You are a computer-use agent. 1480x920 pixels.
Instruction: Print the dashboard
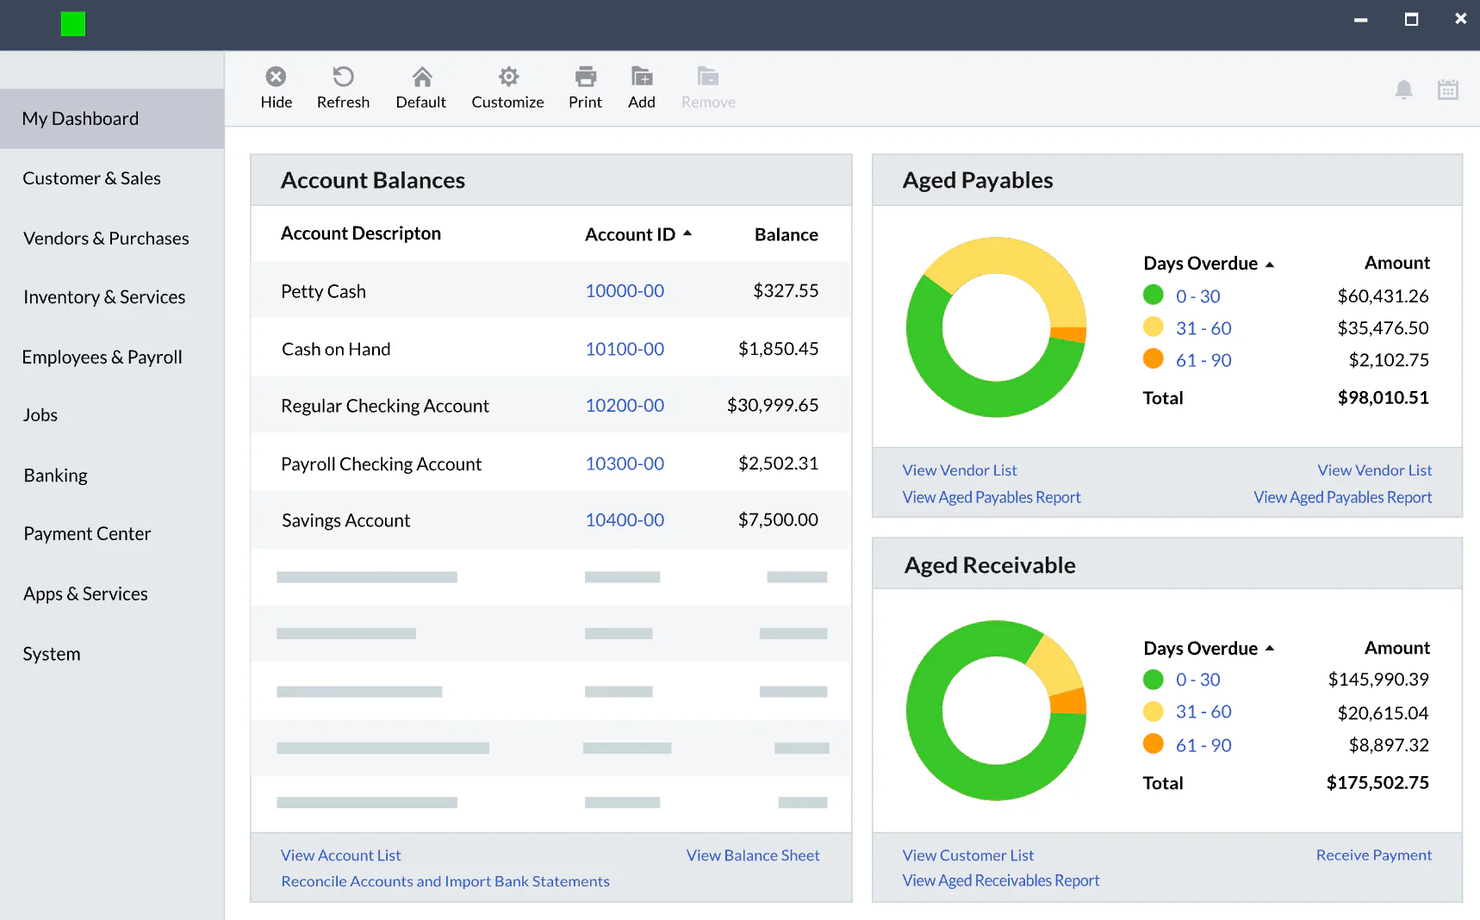coord(585,87)
